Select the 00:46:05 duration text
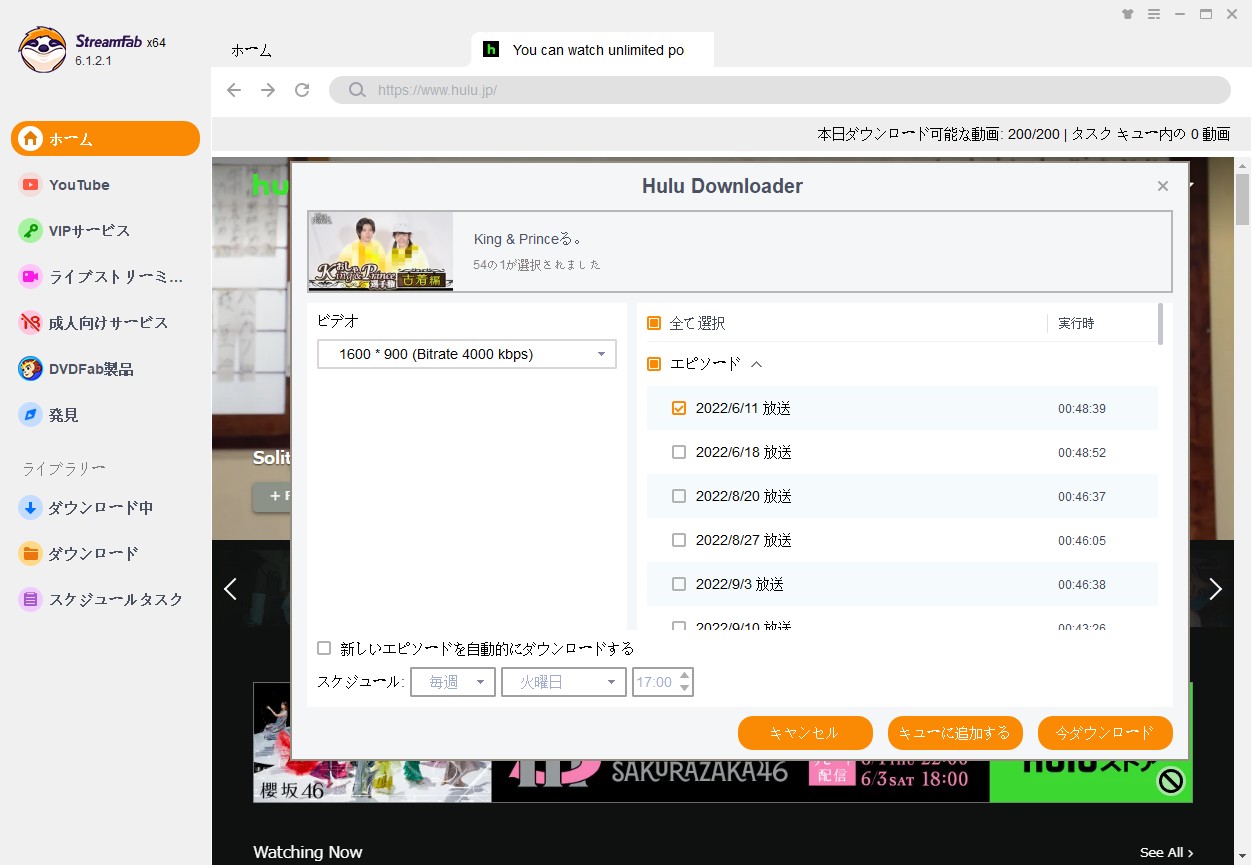Viewport: 1252px width, 865px height. tap(1082, 541)
